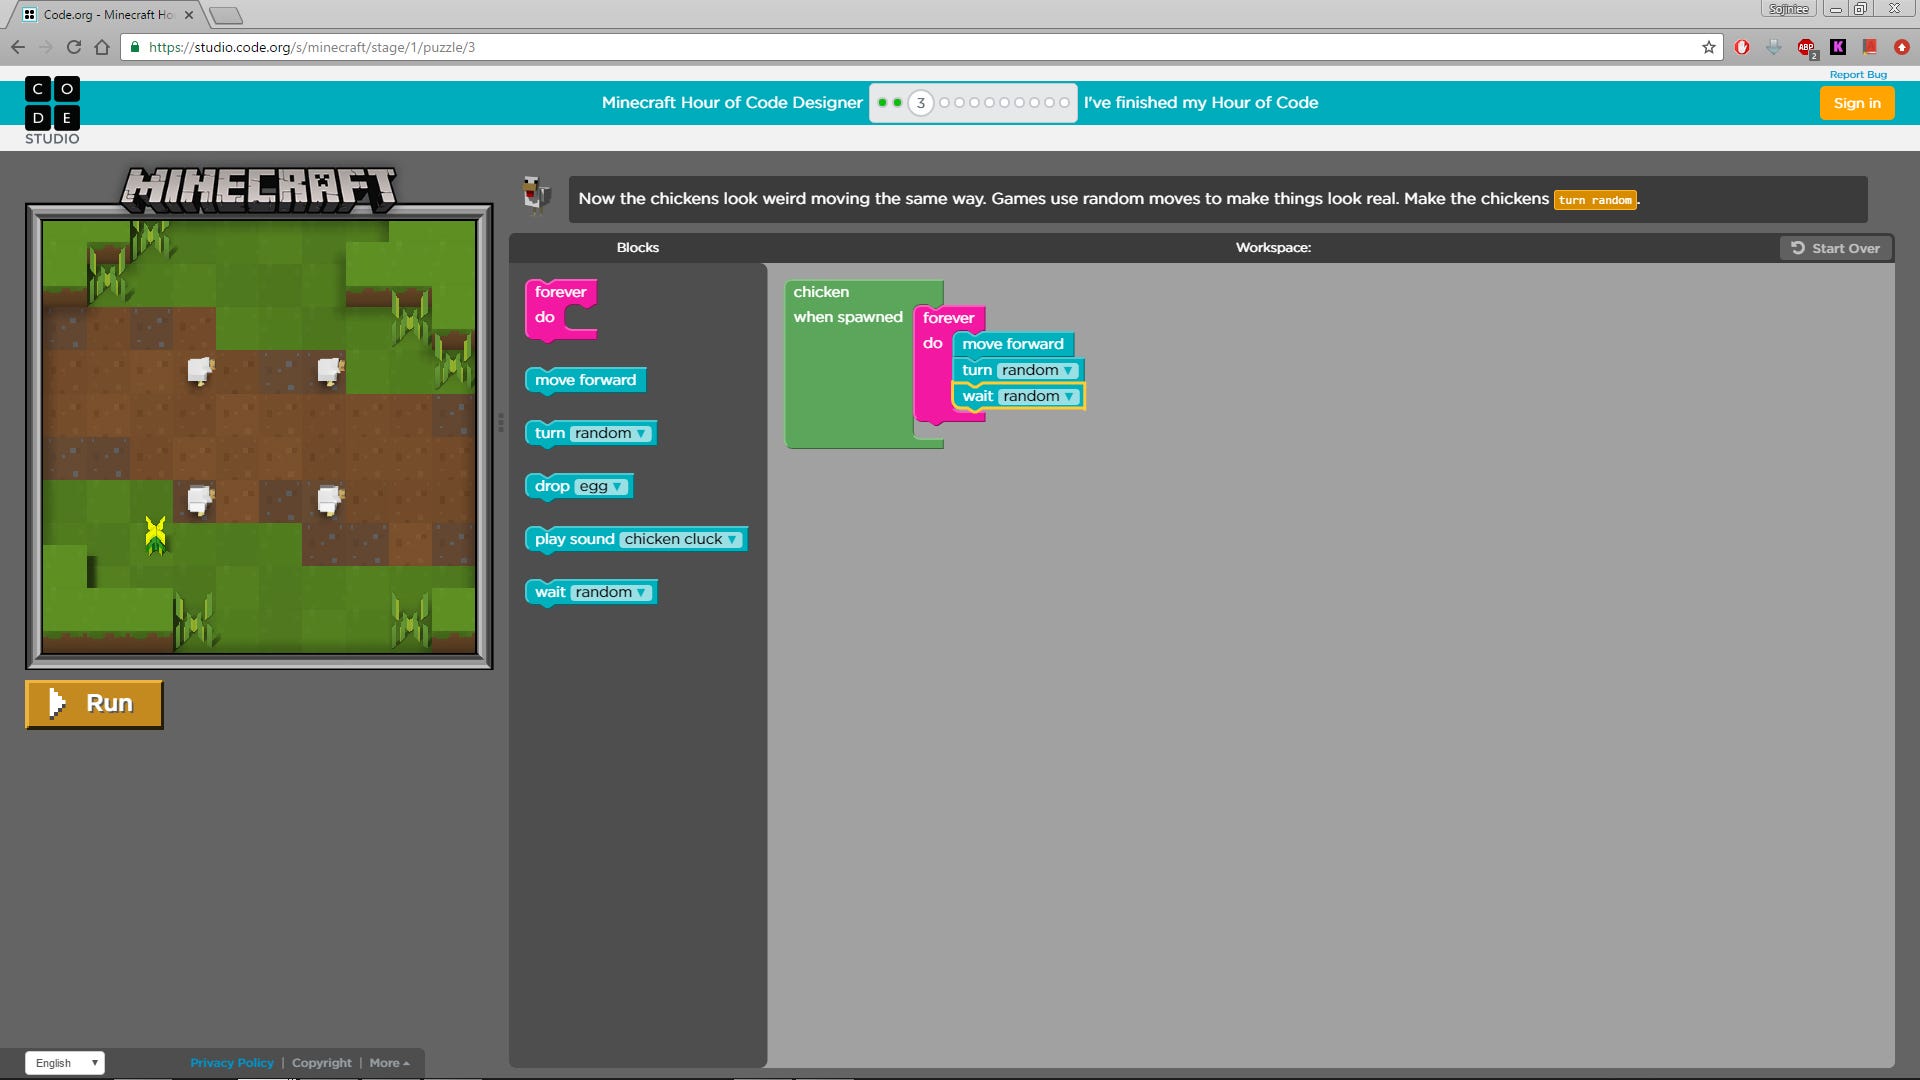Open drop egg dropdown in Blocks palette

point(602,487)
